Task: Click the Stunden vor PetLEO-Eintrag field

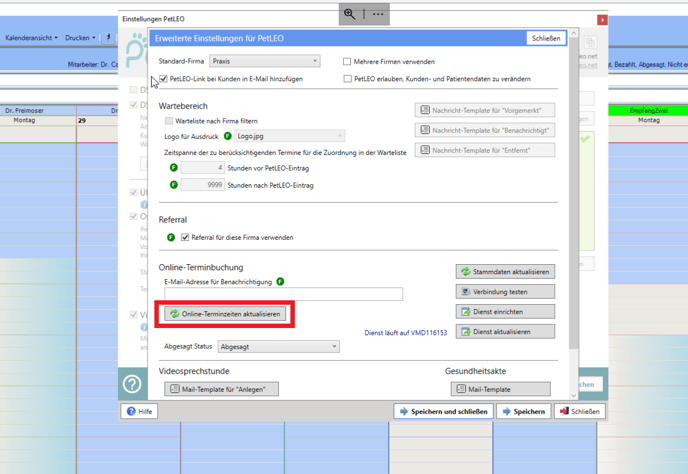Action: pyautogui.click(x=203, y=168)
